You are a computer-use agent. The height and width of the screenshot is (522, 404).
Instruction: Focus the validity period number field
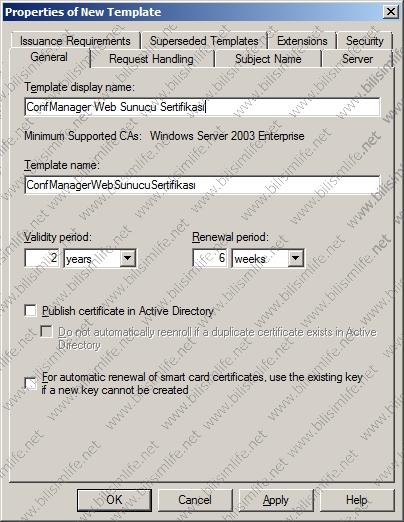42,258
